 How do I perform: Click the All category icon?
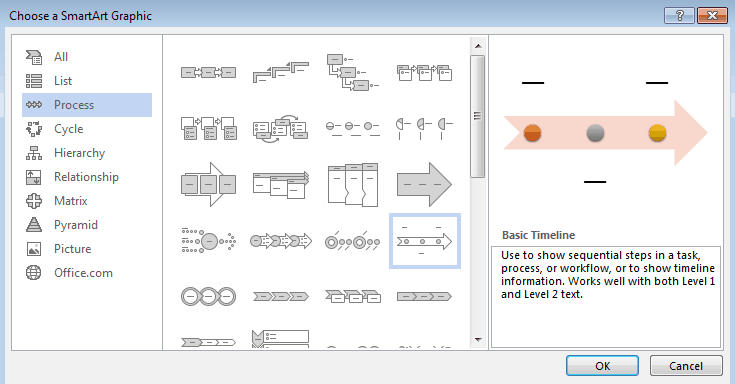(34, 57)
